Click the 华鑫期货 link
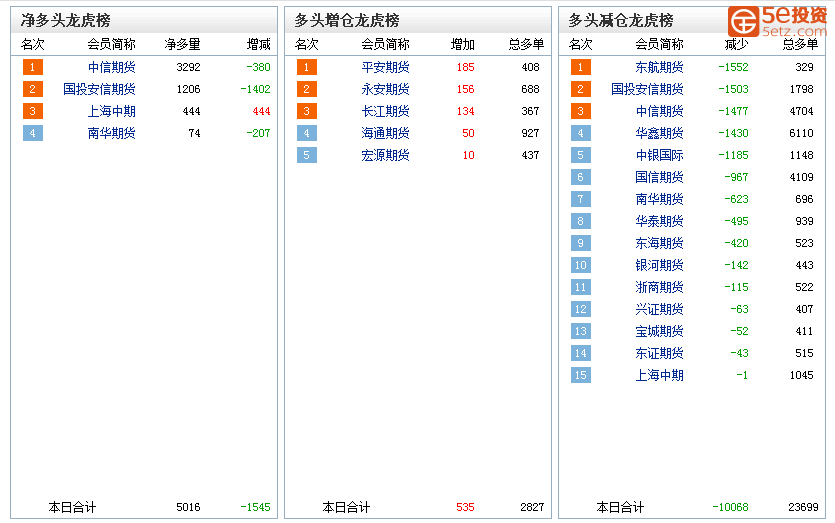 [659, 133]
